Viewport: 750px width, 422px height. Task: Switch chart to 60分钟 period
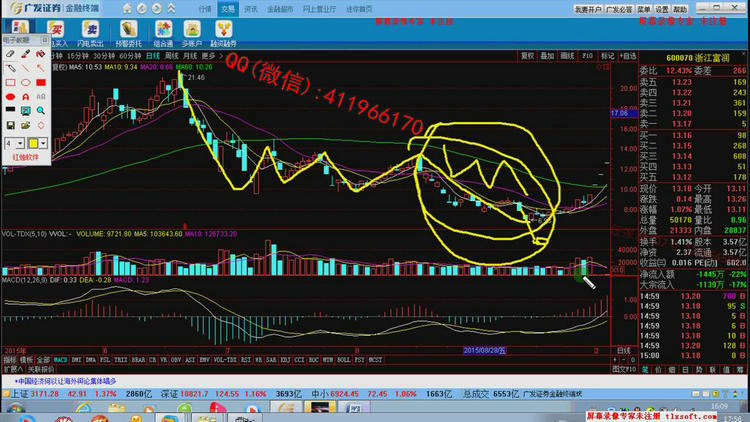(130, 56)
